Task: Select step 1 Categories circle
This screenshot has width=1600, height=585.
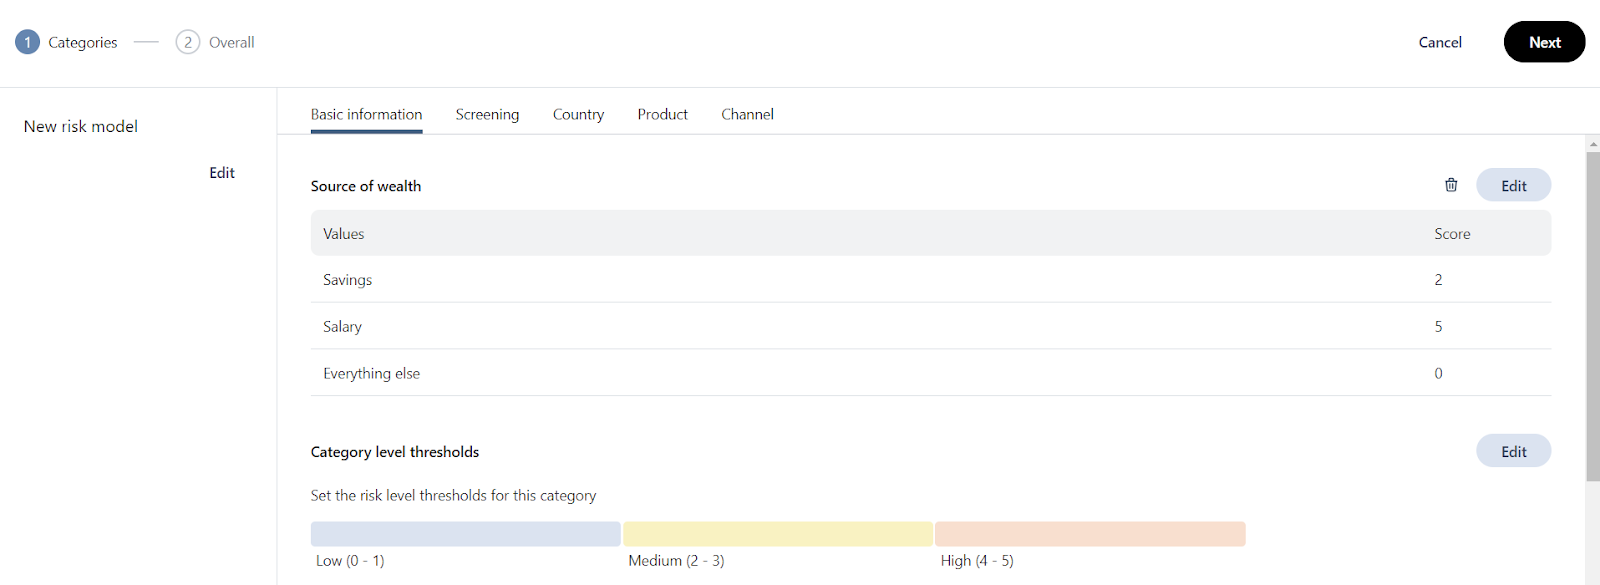Action: pyautogui.click(x=27, y=42)
